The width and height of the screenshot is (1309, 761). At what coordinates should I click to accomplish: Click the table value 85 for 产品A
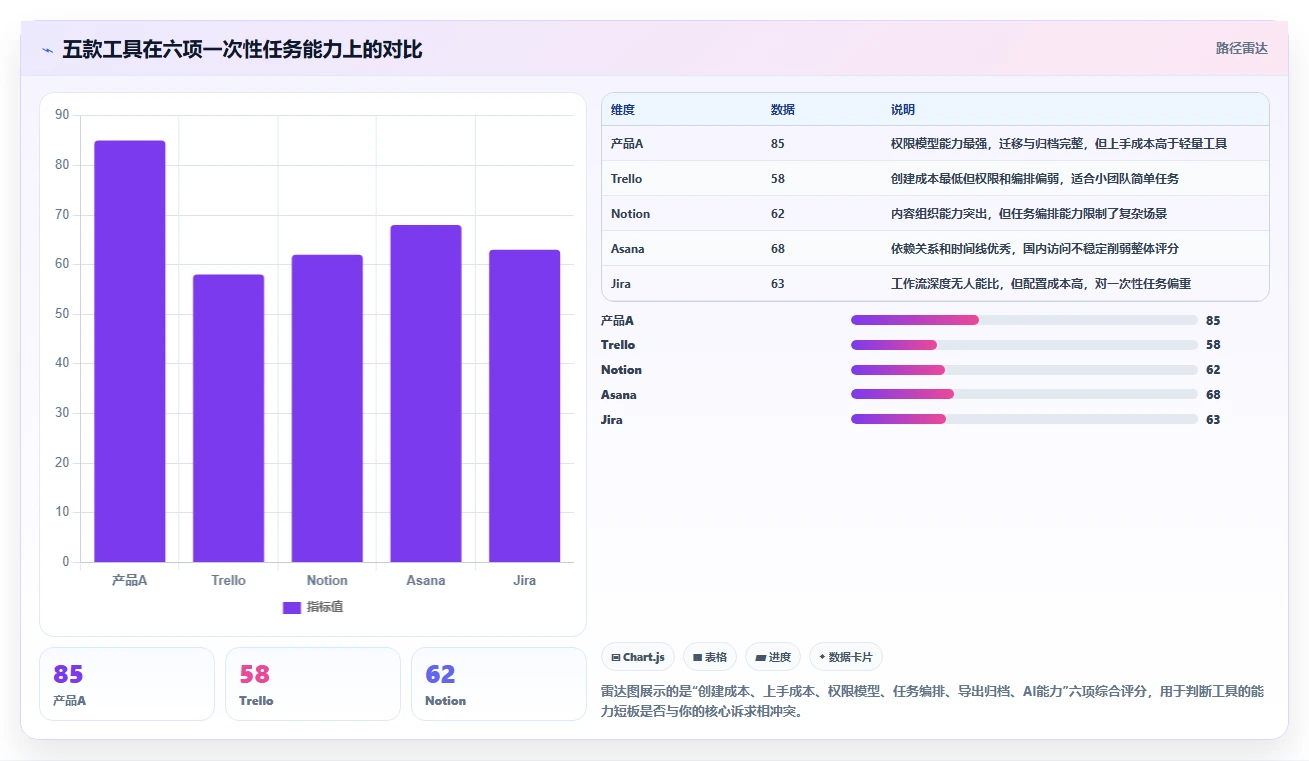(778, 144)
